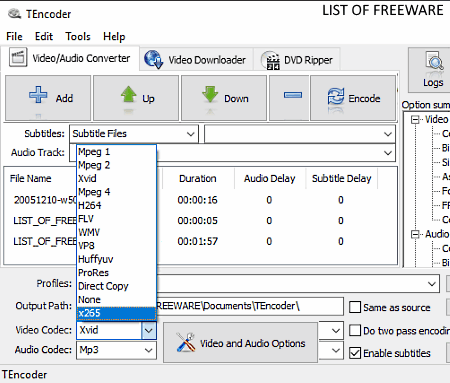The height and width of the screenshot is (383, 450).
Task: Open the Subtitle Files dropdown
Action: [x=134, y=134]
